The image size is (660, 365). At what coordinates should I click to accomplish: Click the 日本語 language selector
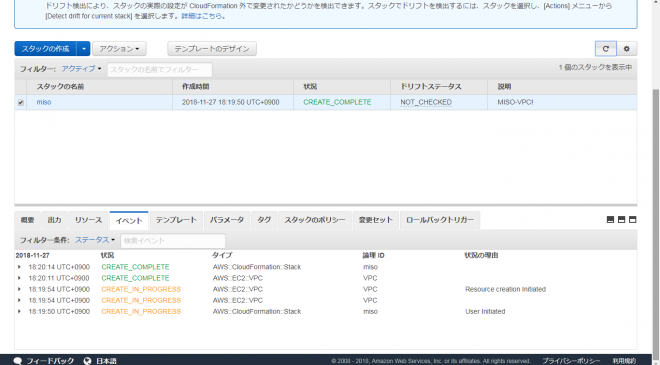point(106,361)
